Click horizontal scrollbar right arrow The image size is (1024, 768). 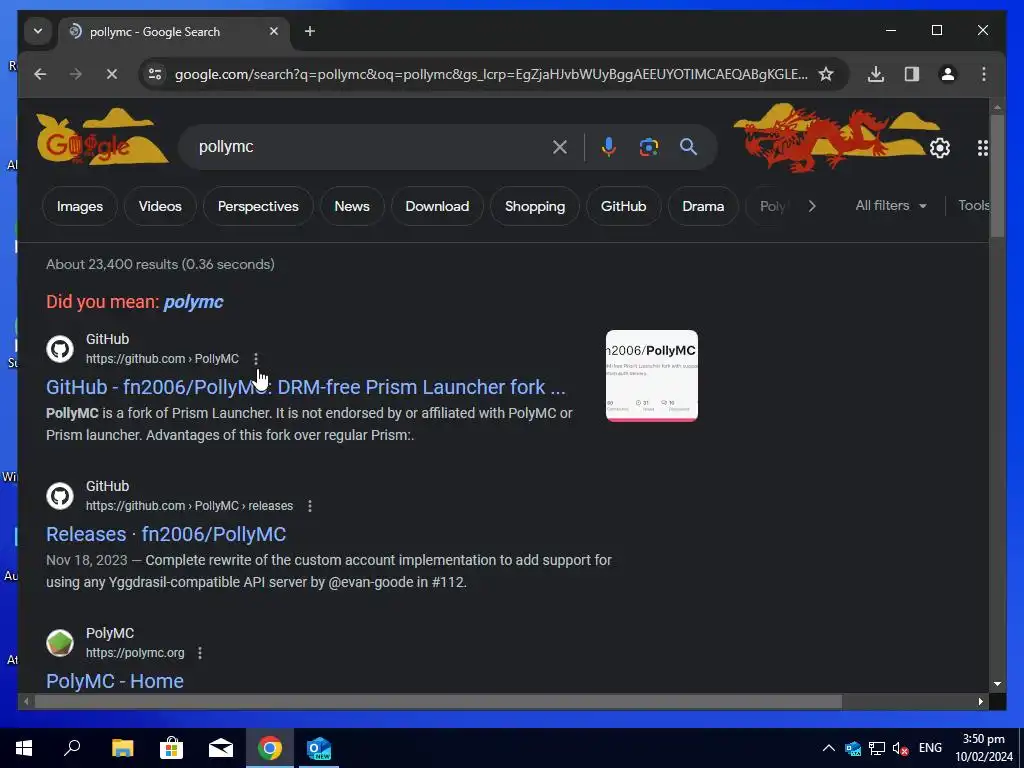pos(980,701)
